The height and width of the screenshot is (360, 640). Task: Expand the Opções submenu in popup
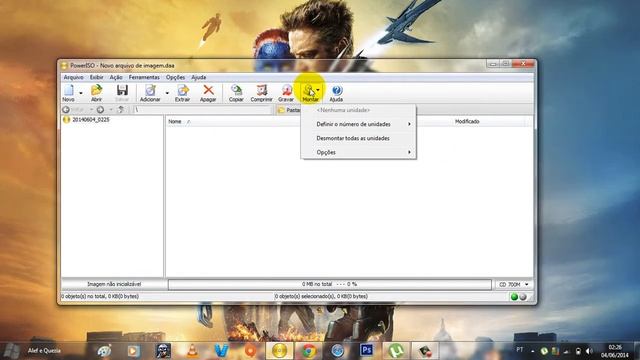(x=358, y=152)
